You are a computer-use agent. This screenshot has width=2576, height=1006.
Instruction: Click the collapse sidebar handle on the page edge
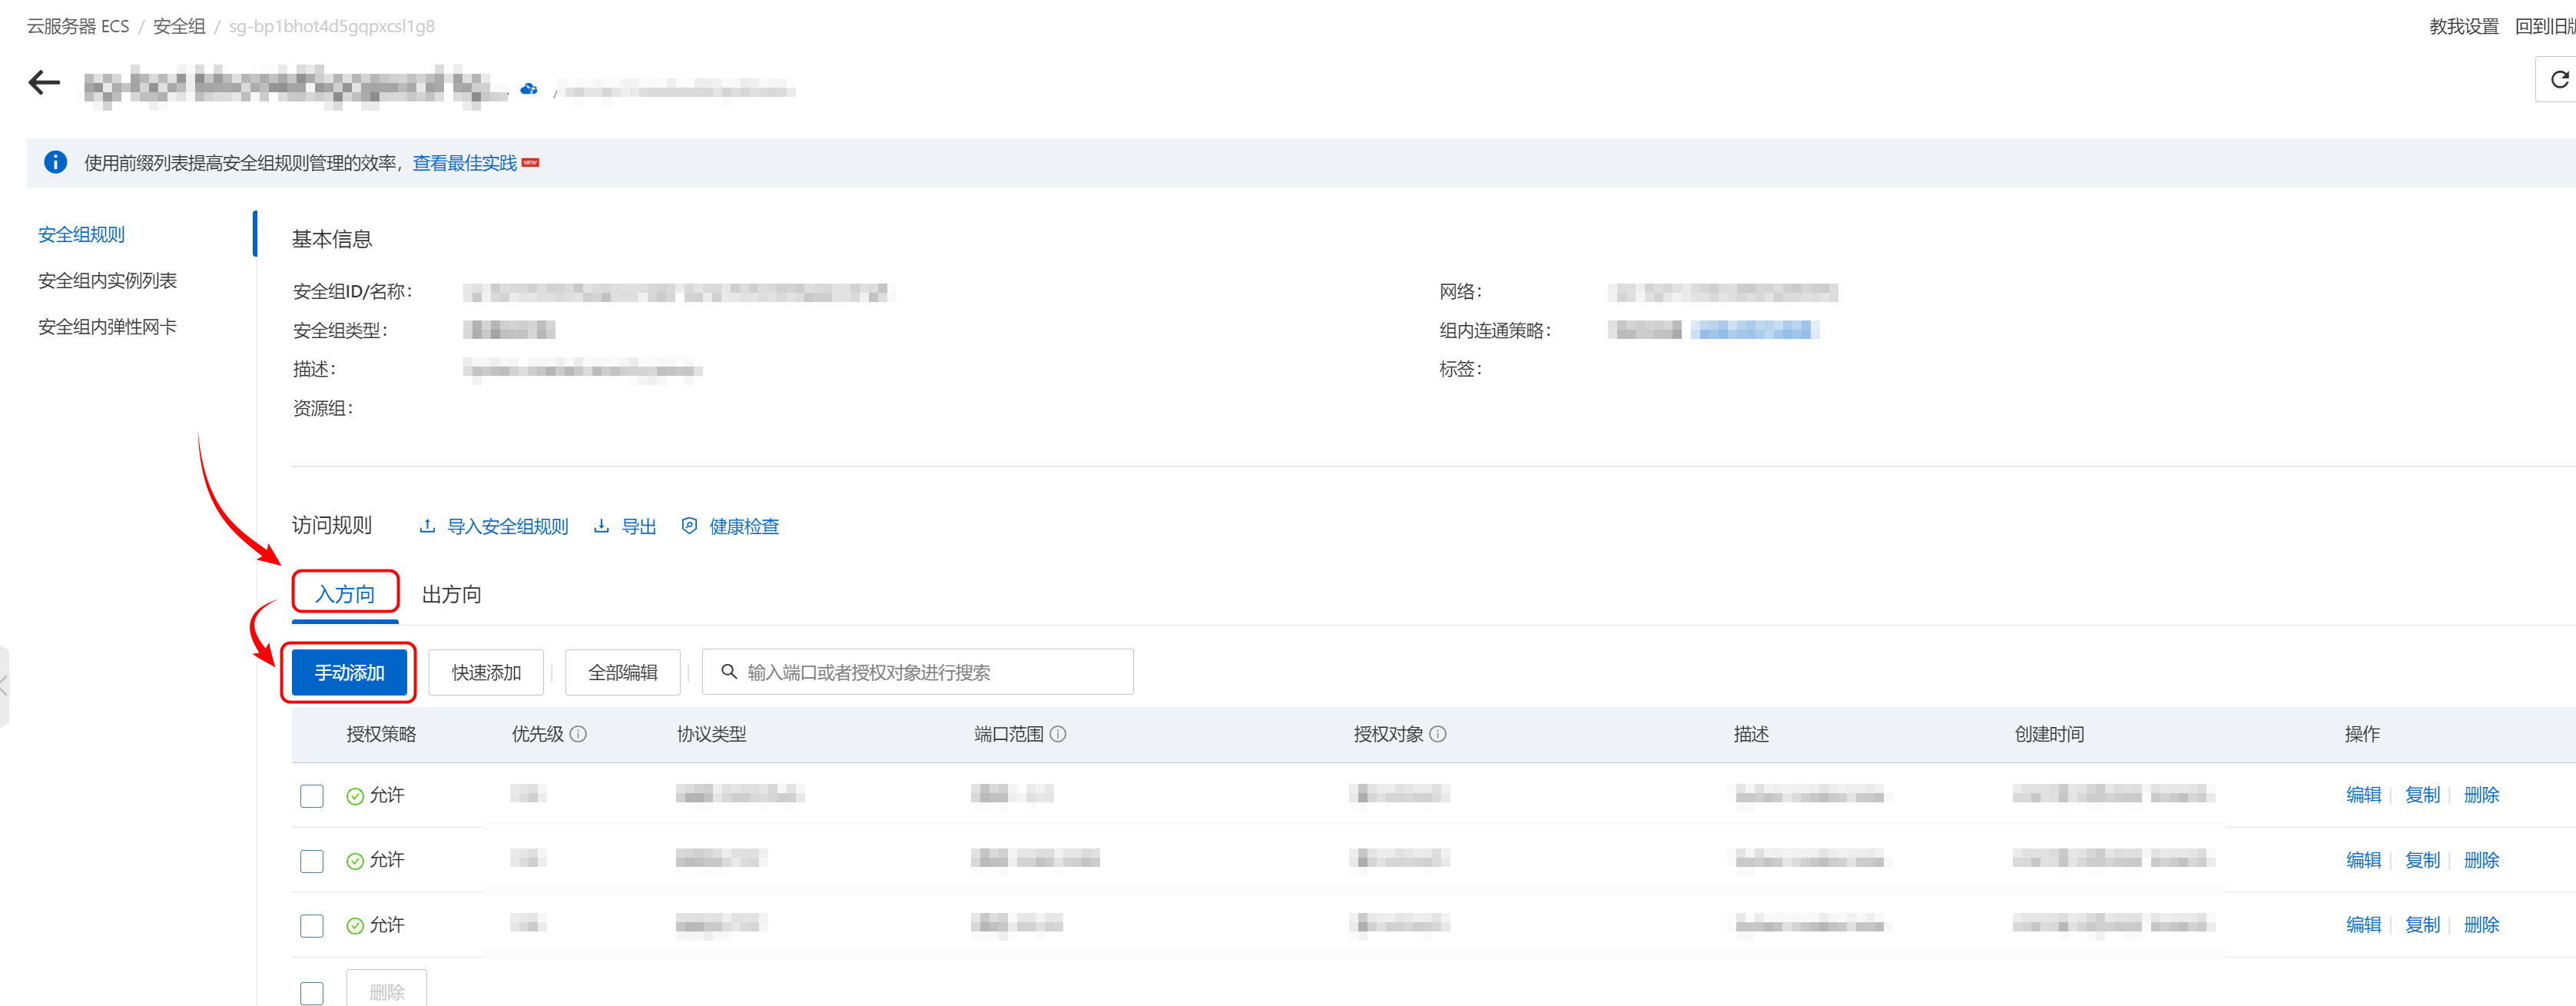(4, 686)
